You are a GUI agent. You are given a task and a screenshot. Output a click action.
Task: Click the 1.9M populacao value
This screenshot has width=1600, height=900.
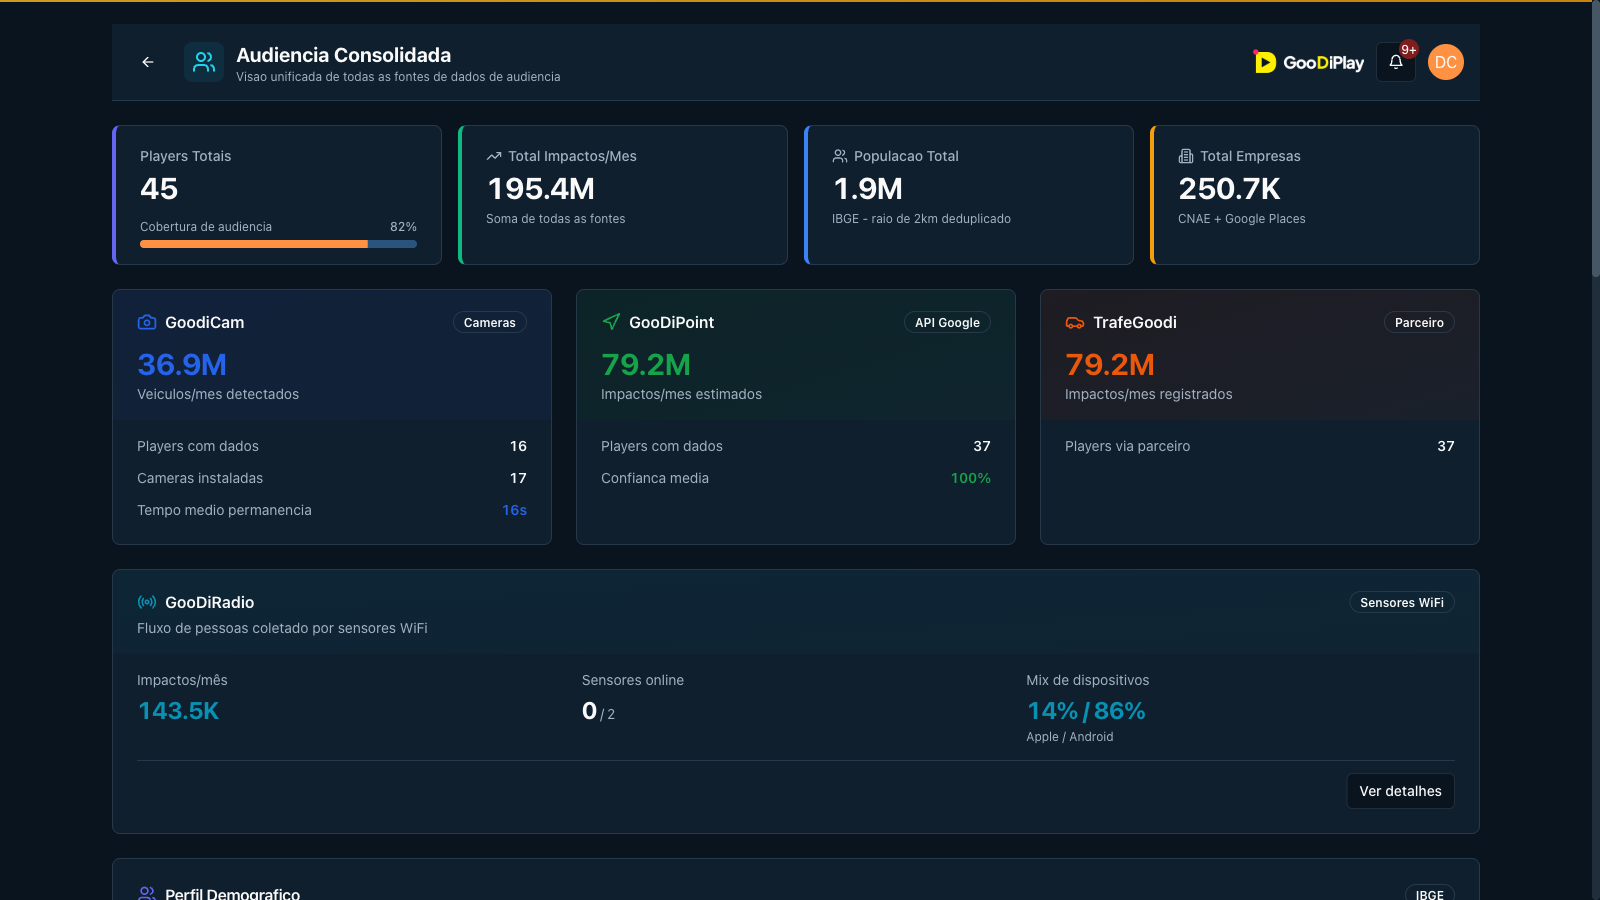(x=868, y=189)
